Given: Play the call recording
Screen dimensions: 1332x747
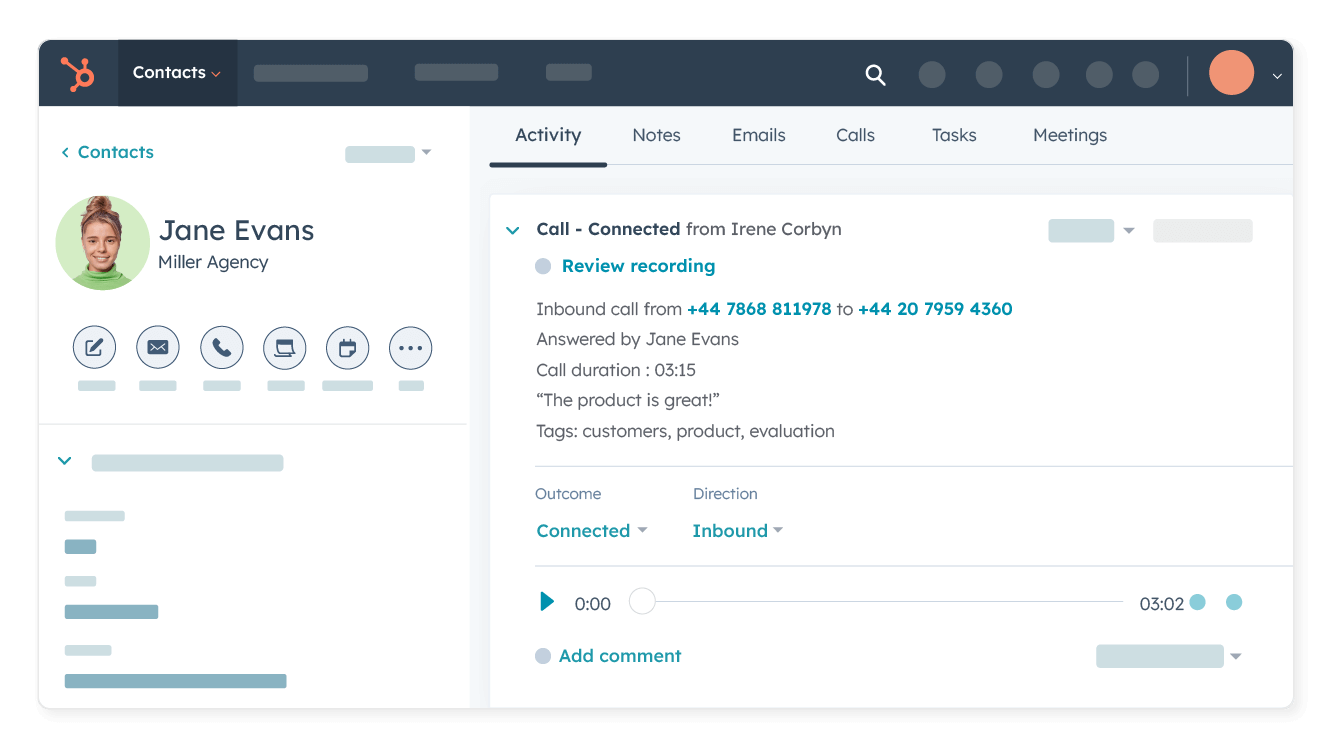Looking at the screenshot, I should (x=547, y=602).
